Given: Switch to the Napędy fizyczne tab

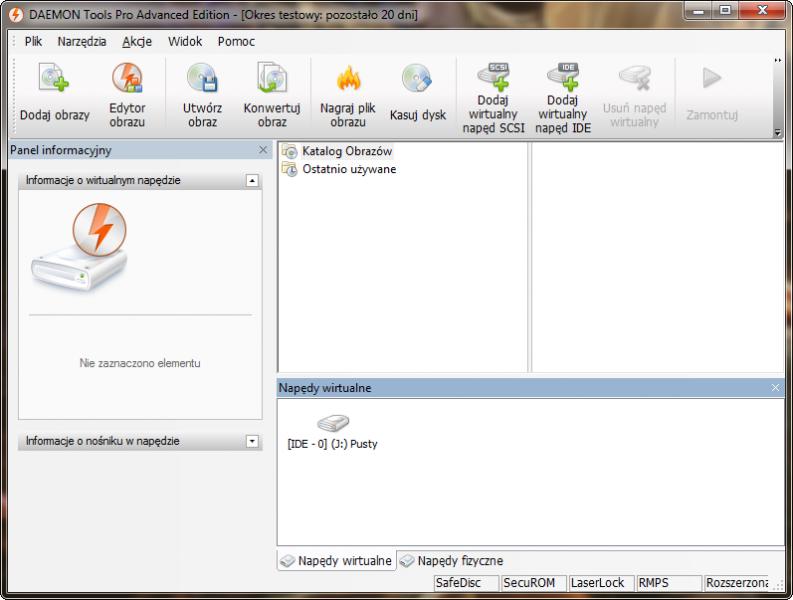Looking at the screenshot, I should tap(452, 561).
